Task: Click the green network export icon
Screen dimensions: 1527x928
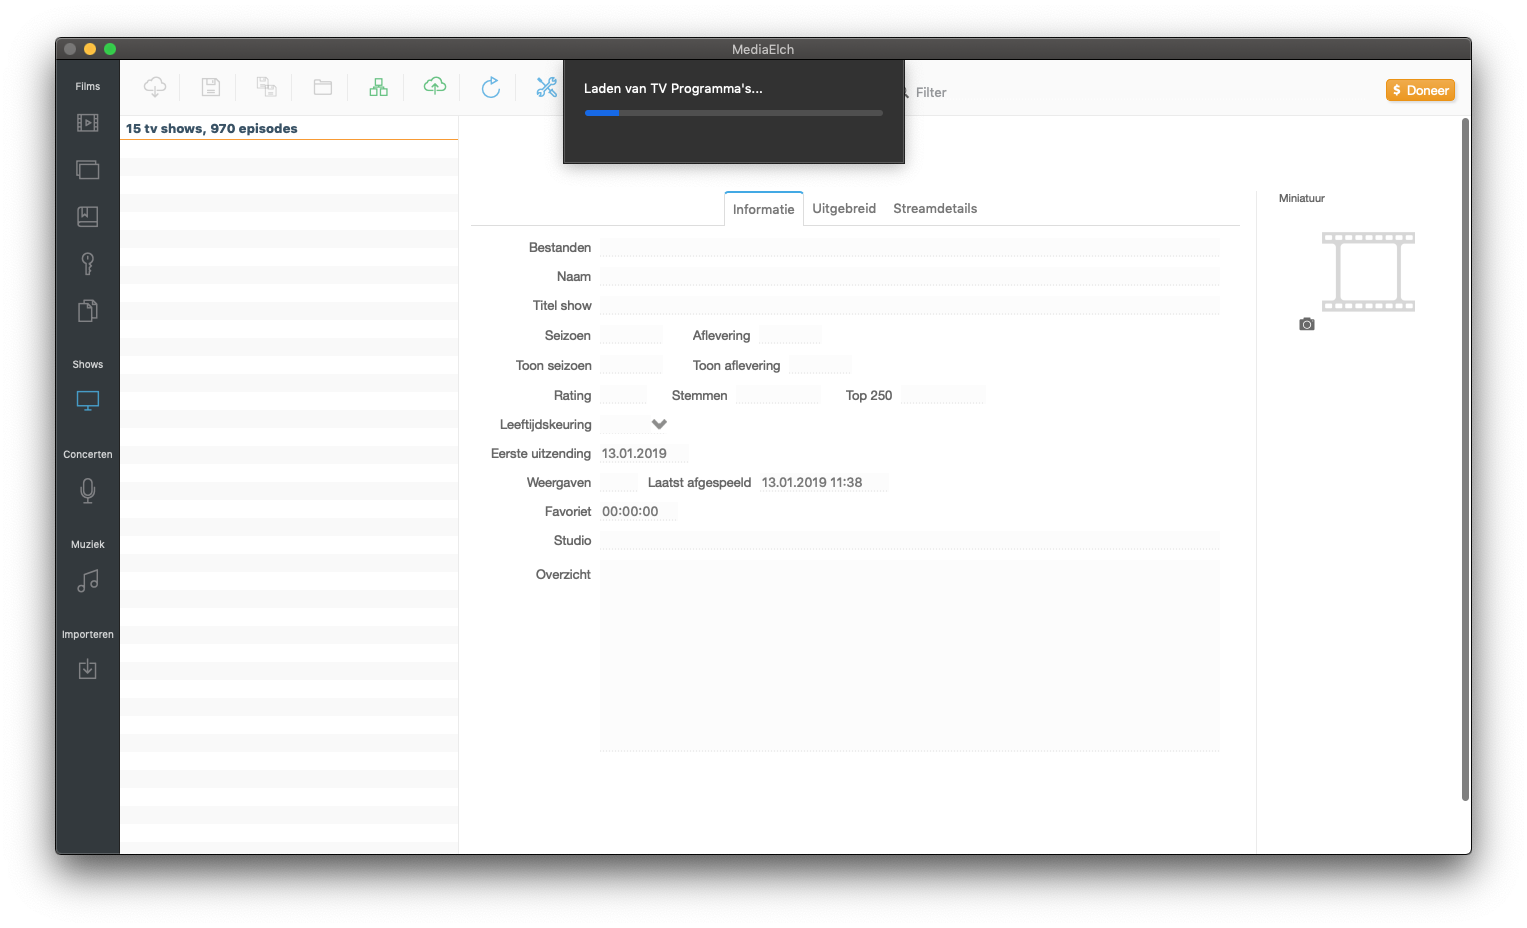Action: [378, 87]
